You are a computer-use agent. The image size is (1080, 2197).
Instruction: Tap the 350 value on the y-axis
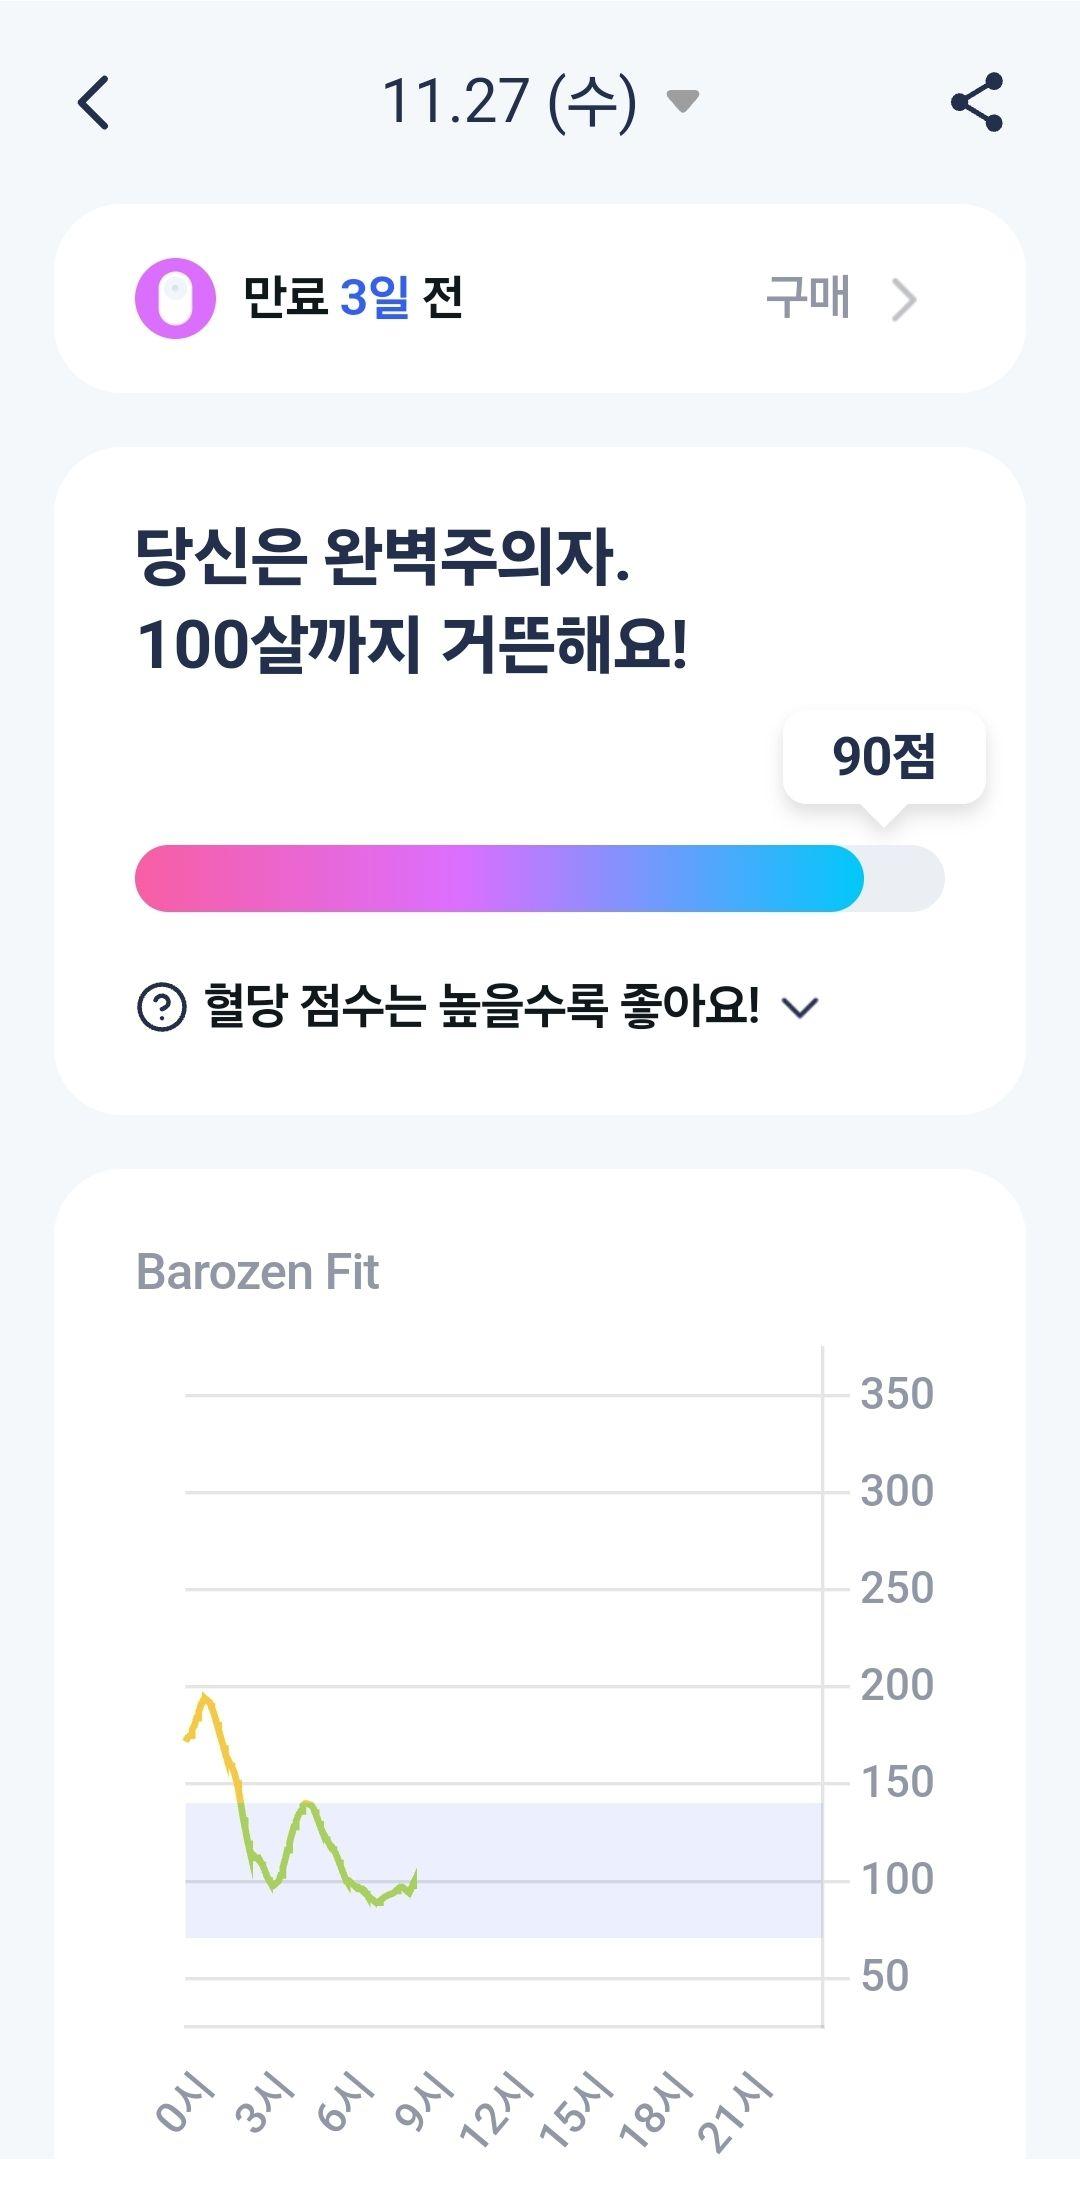(897, 1394)
